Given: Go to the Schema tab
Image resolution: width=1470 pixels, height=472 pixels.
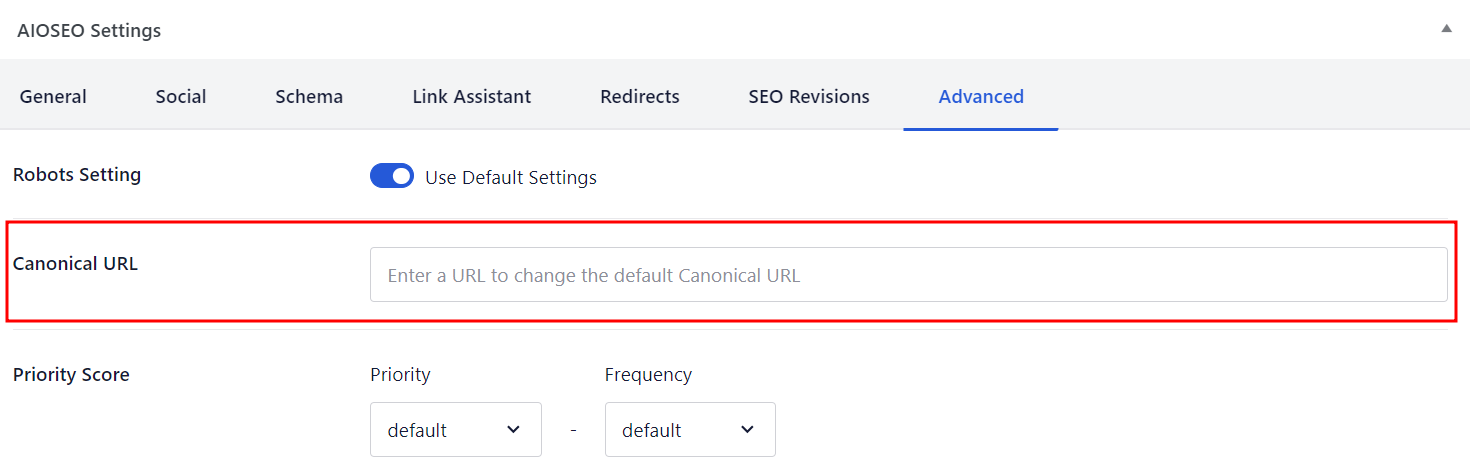Looking at the screenshot, I should pyautogui.click(x=309, y=97).
